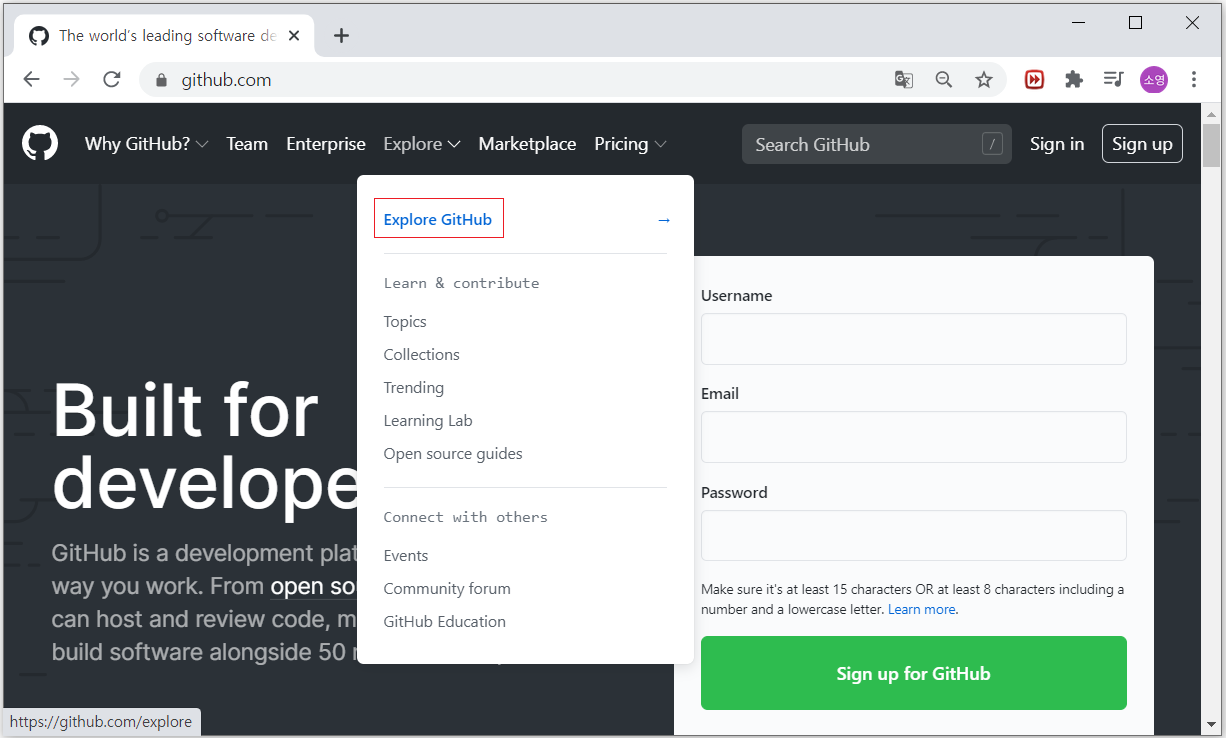Open a new tab with plus button
1226x738 pixels.
click(341, 36)
